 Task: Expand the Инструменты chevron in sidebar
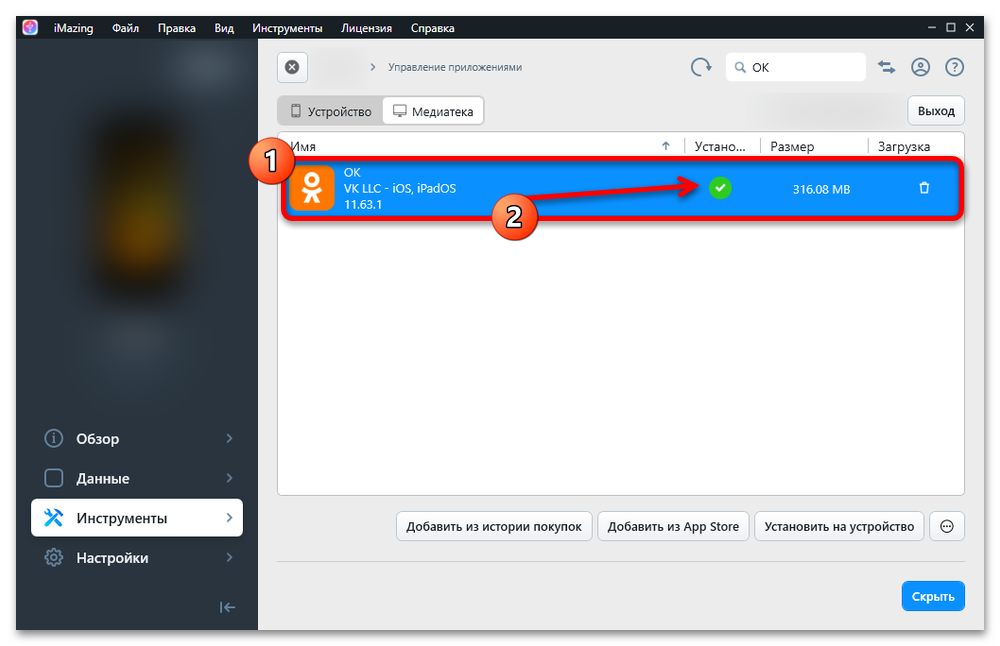[230, 518]
